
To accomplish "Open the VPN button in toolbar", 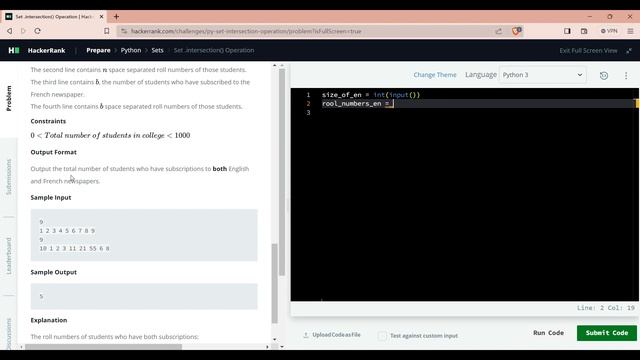I will click(x=609, y=31).
